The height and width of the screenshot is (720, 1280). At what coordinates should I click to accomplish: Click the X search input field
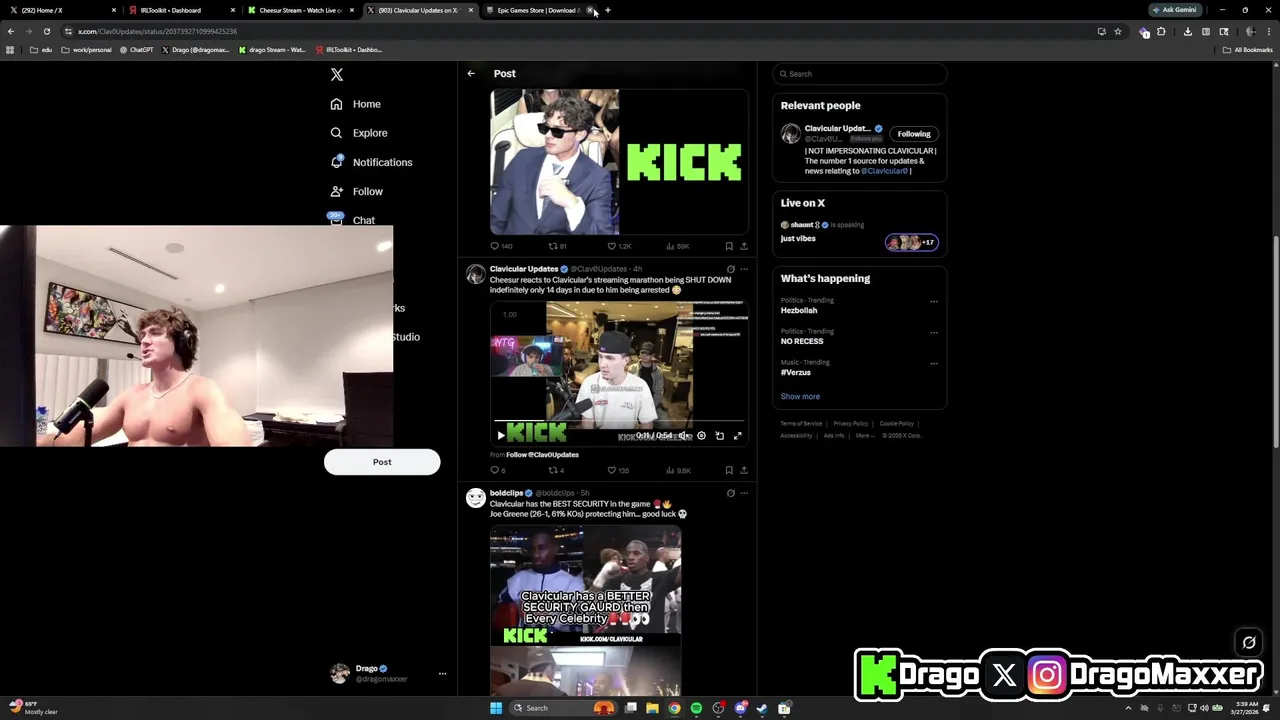(859, 74)
